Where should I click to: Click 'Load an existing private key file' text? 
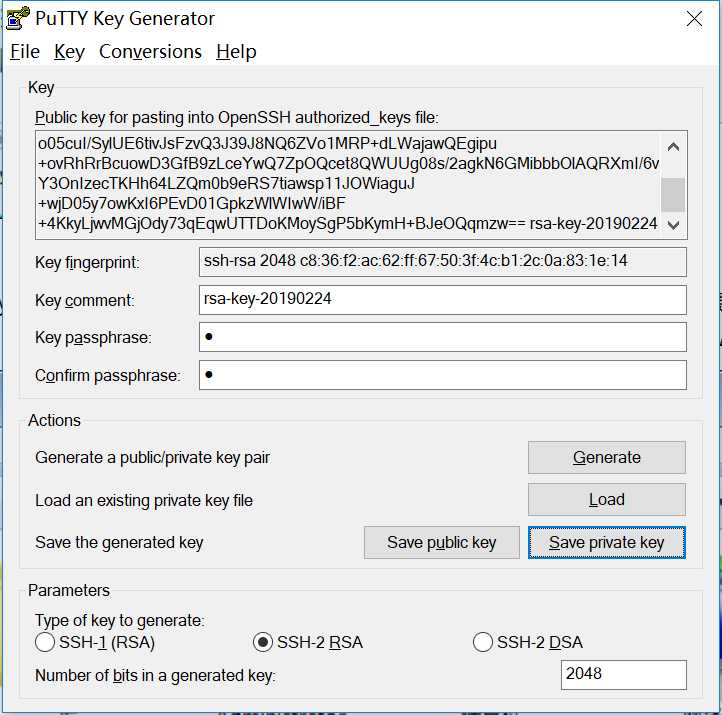[x=144, y=500]
